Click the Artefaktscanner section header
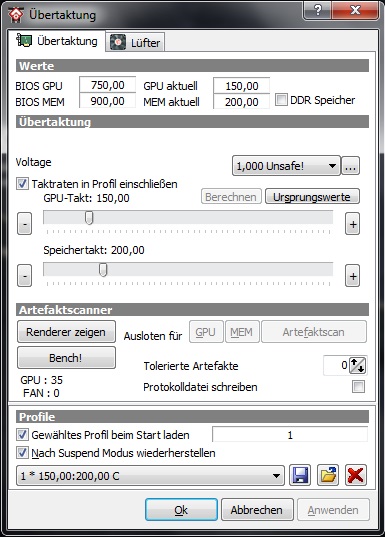This screenshot has height=537, width=385. coord(192,310)
